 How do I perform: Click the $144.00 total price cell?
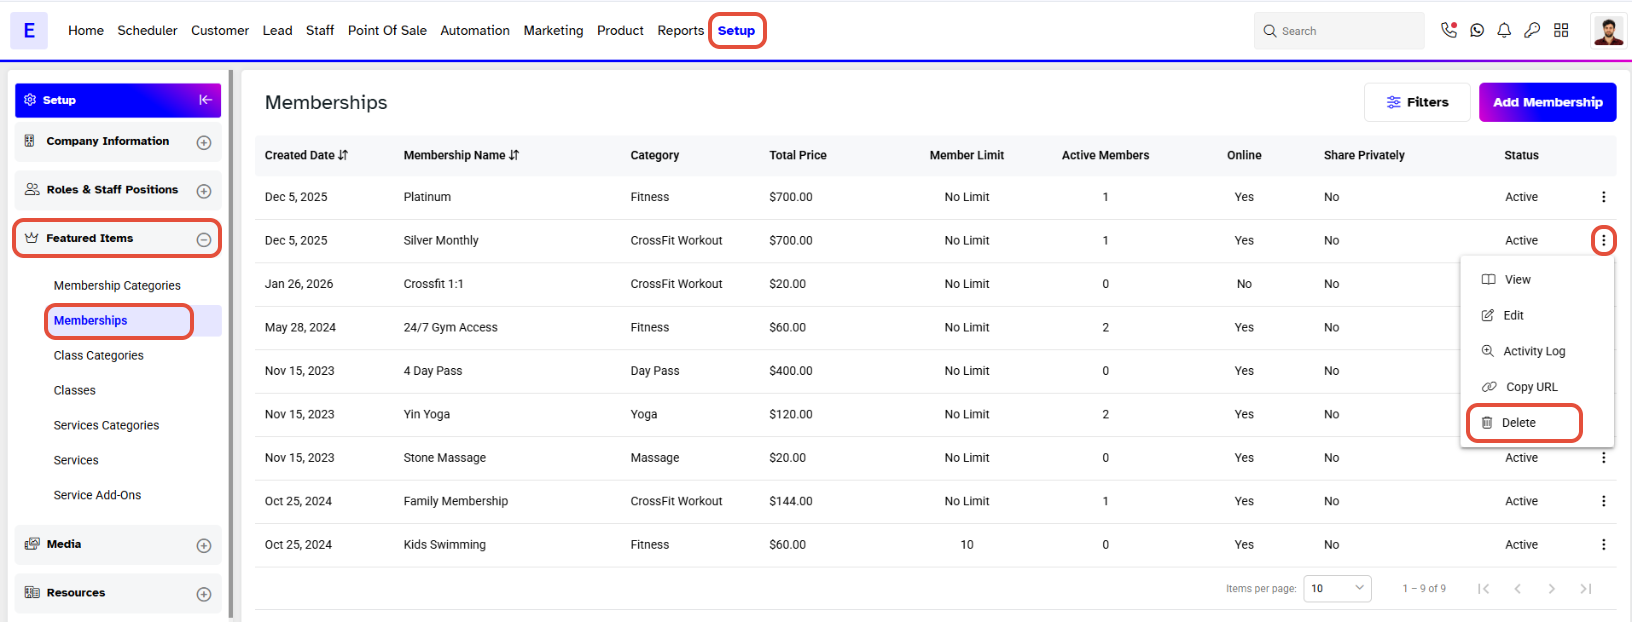(x=791, y=501)
